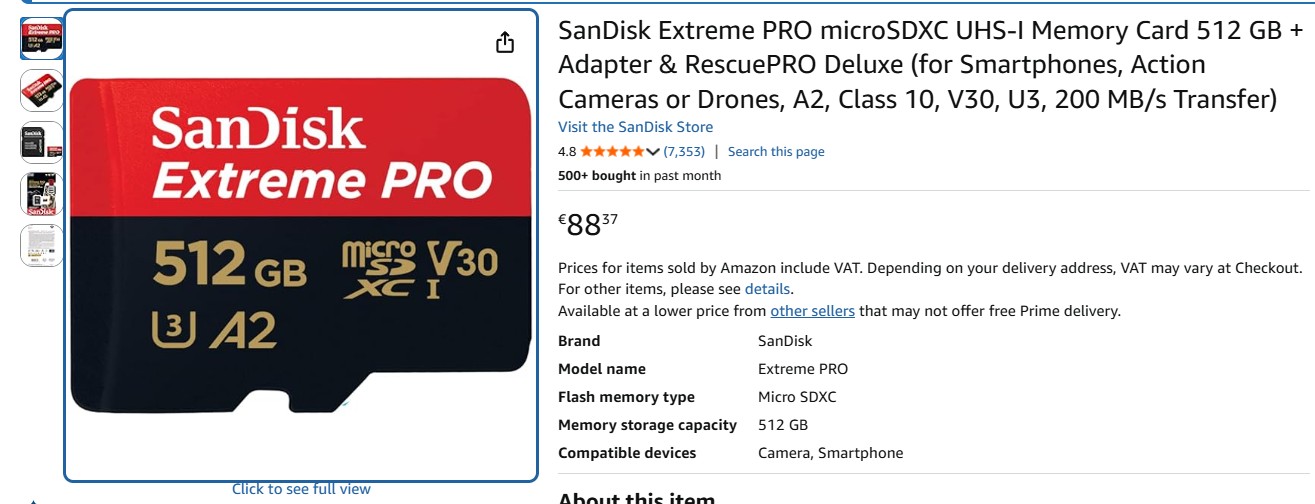This screenshot has width=1315, height=504.
Task: Select the third thumbnail with card and adapter
Action: (x=42, y=142)
